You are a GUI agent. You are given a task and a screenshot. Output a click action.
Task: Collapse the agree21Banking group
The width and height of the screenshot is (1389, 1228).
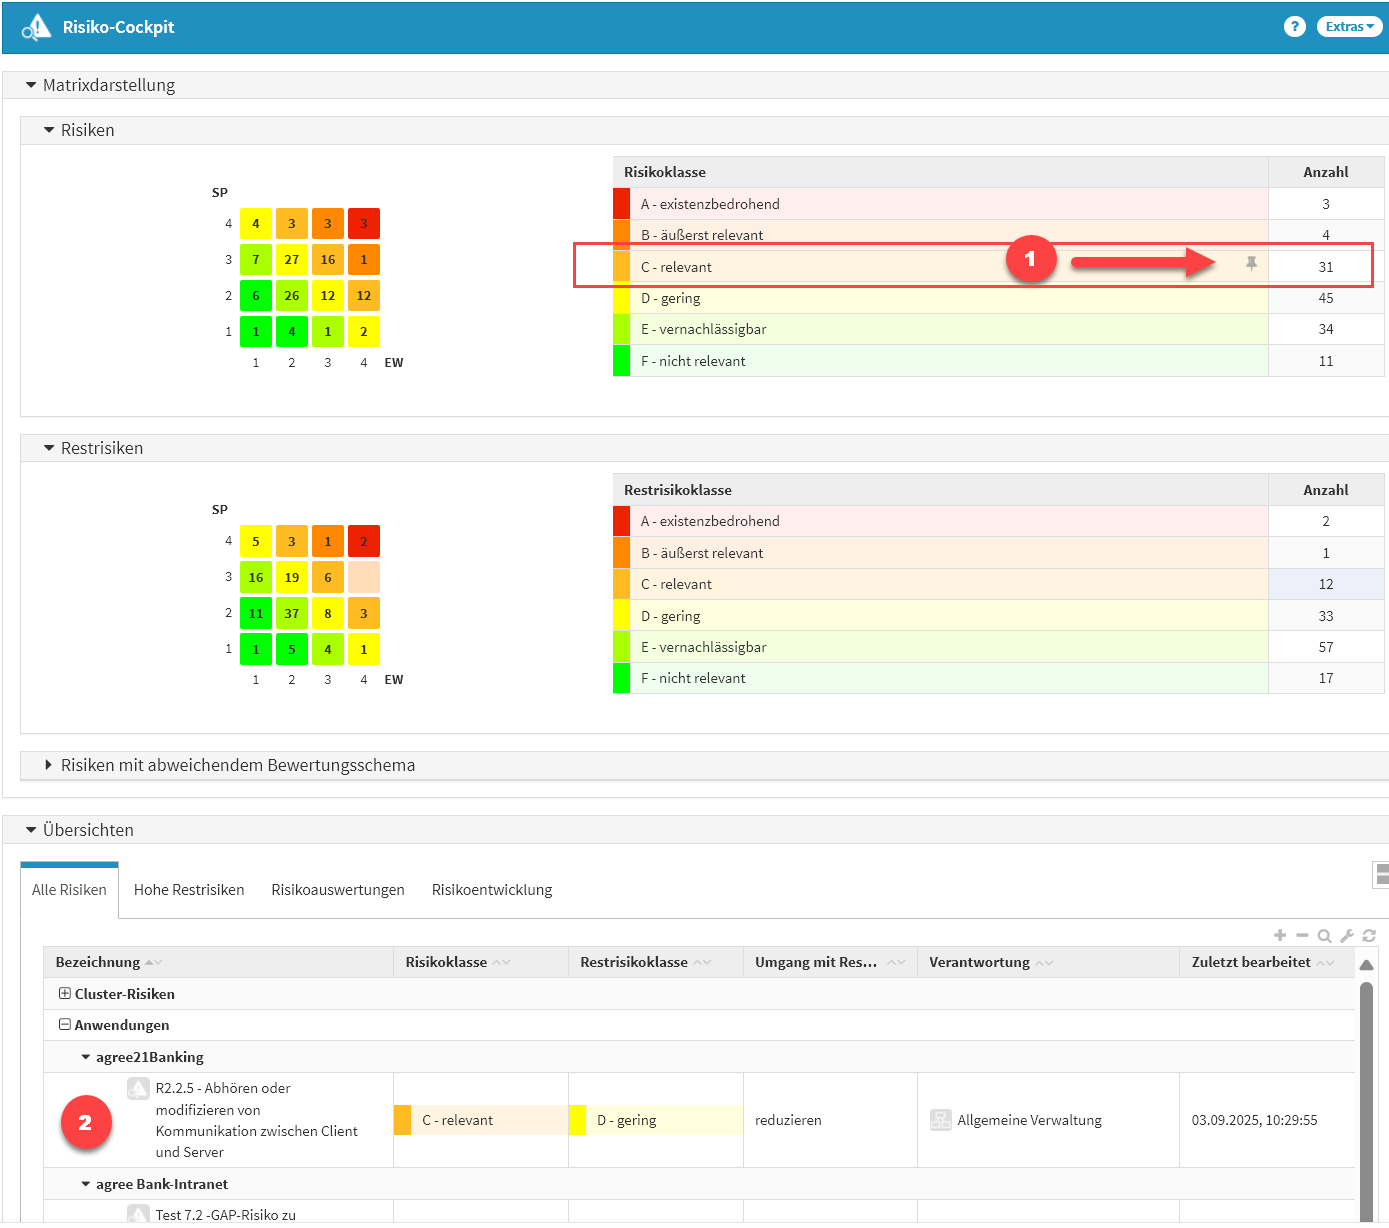(86, 1057)
